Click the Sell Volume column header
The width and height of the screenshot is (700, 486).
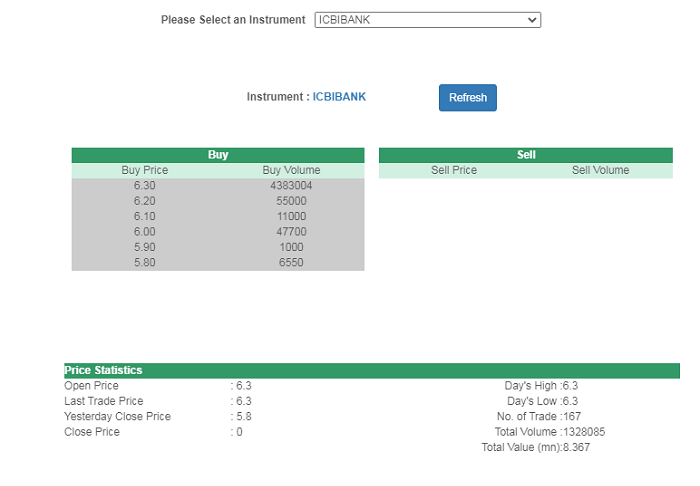coord(600,170)
